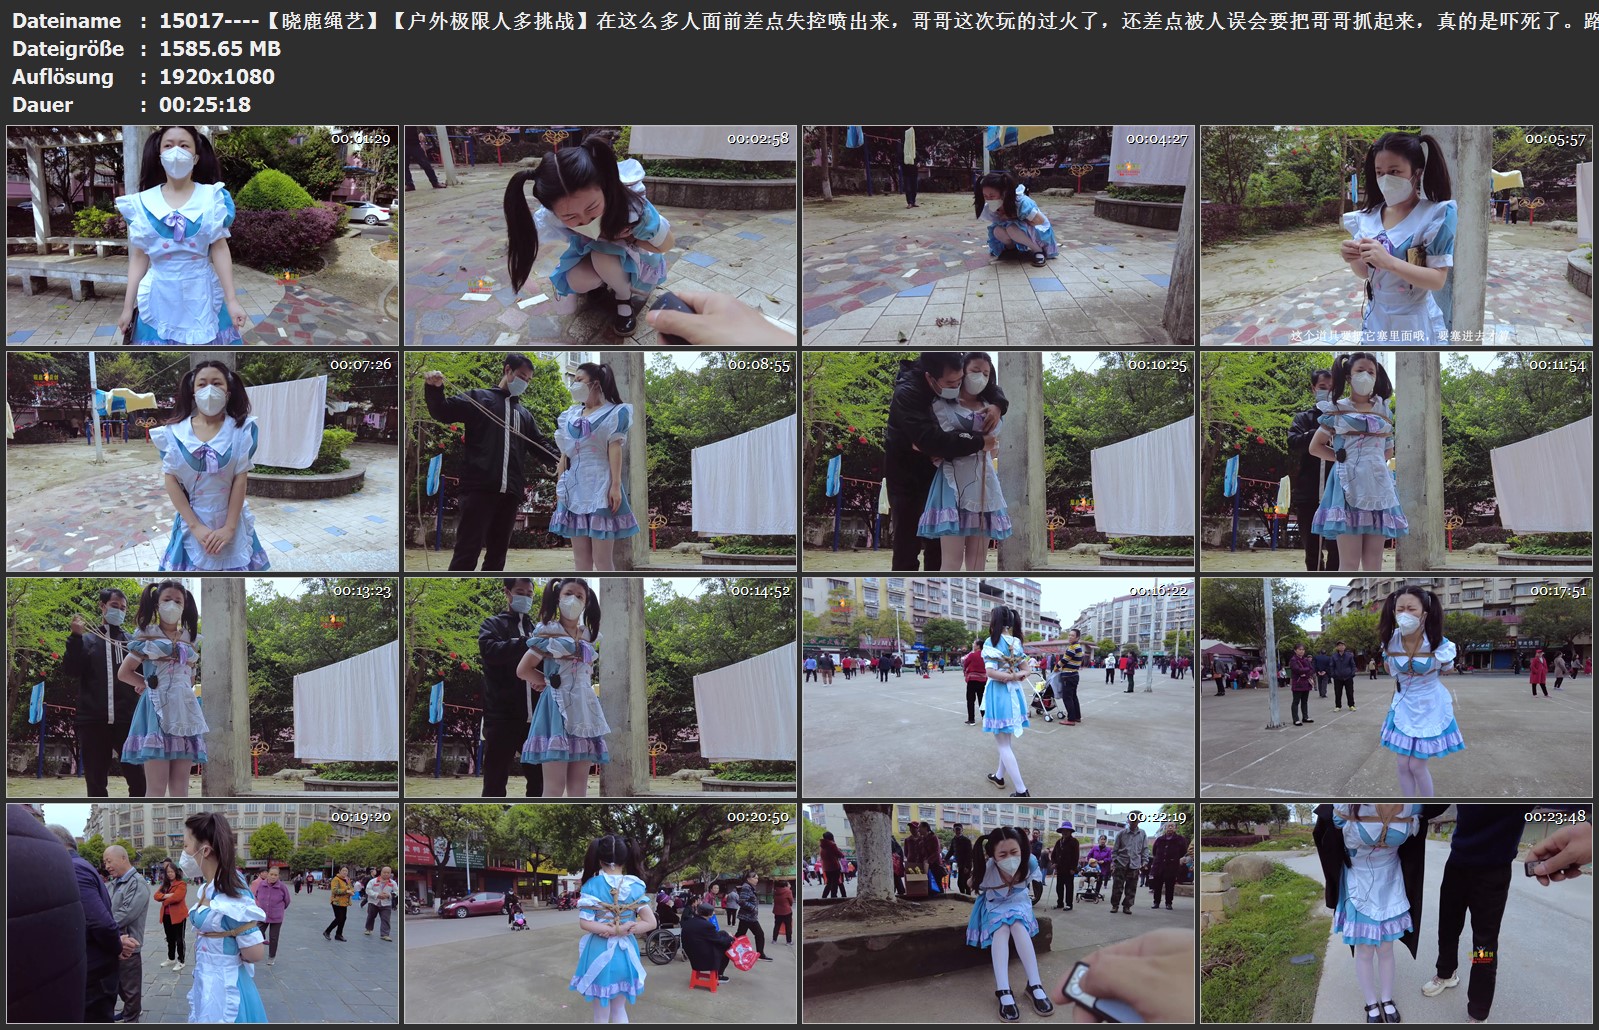1599x1030 pixels.
Task: Click the resolution value 1920x1080
Action: pos(217,77)
